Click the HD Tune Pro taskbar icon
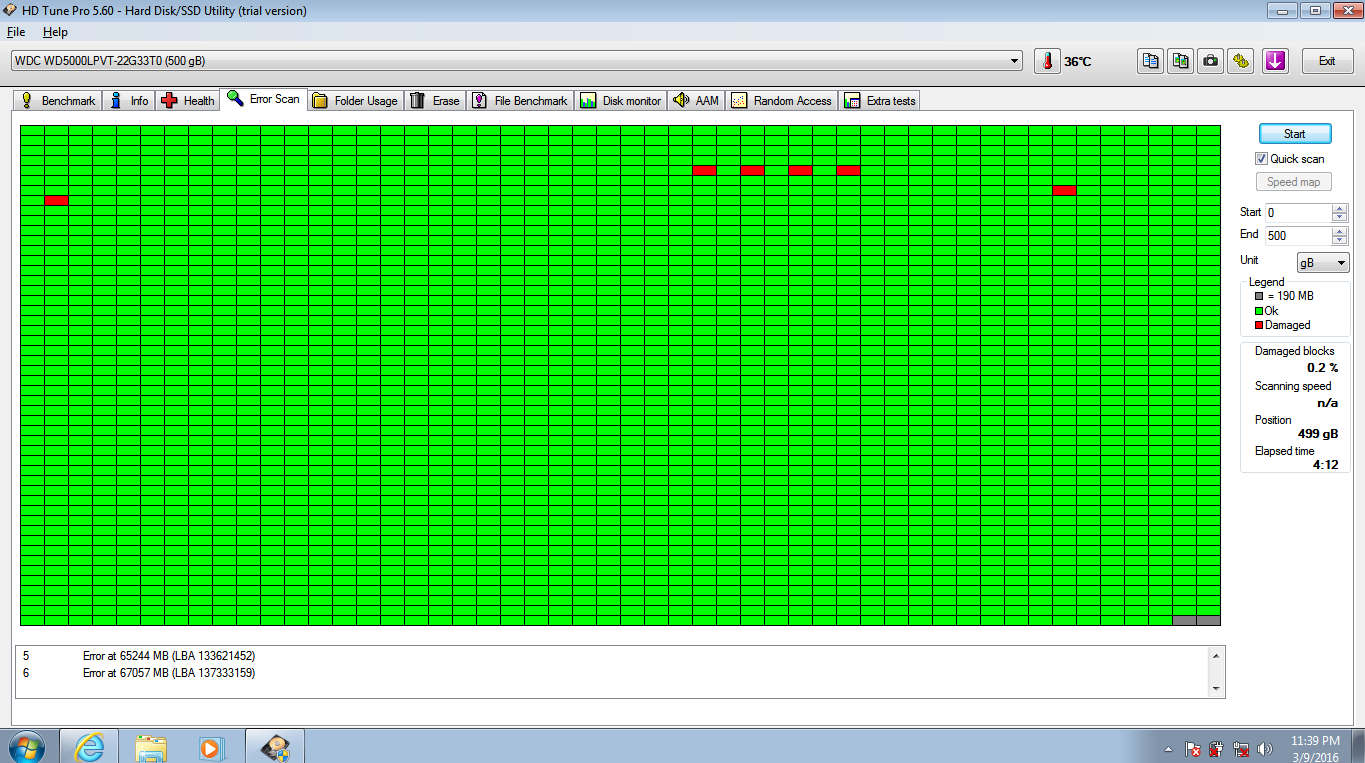The height and width of the screenshot is (763, 1365). (x=275, y=747)
